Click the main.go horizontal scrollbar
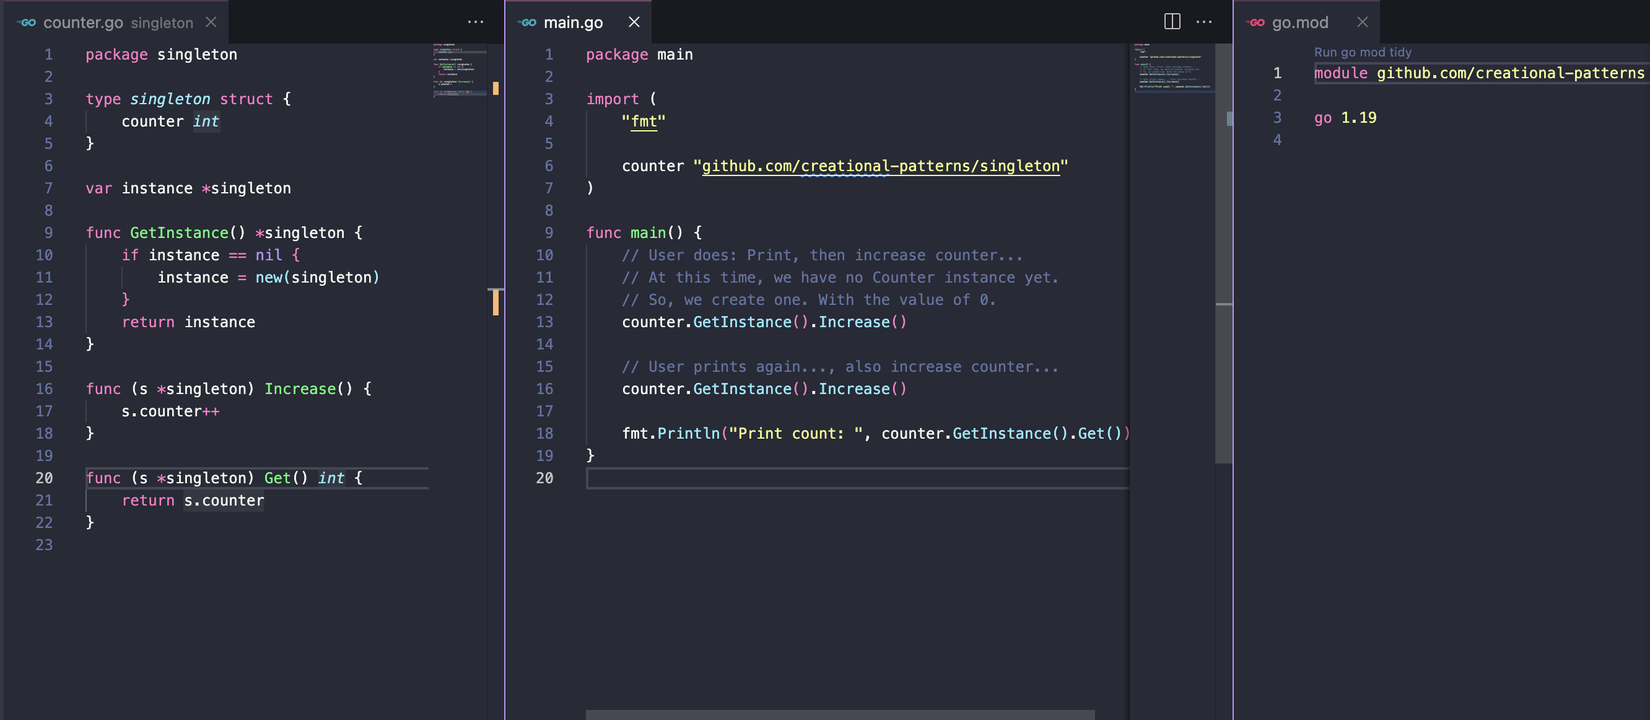Image resolution: width=1650 pixels, height=720 pixels. tap(840, 714)
